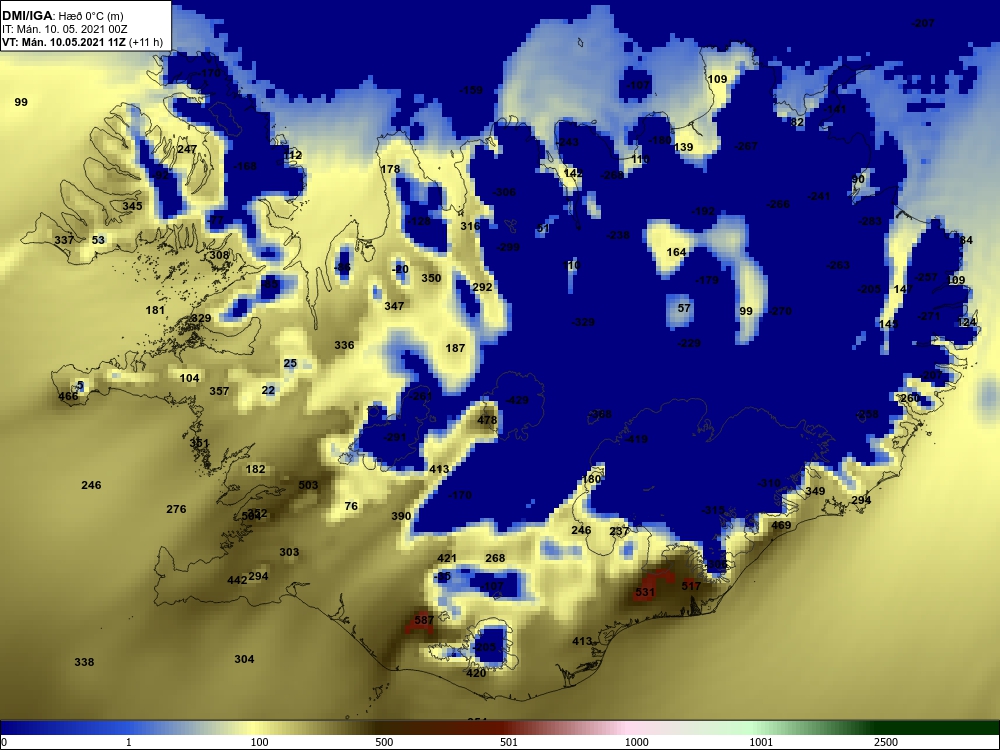This screenshot has height=750, width=1000.
Task: Click the map value 164
Action: [x=676, y=252]
